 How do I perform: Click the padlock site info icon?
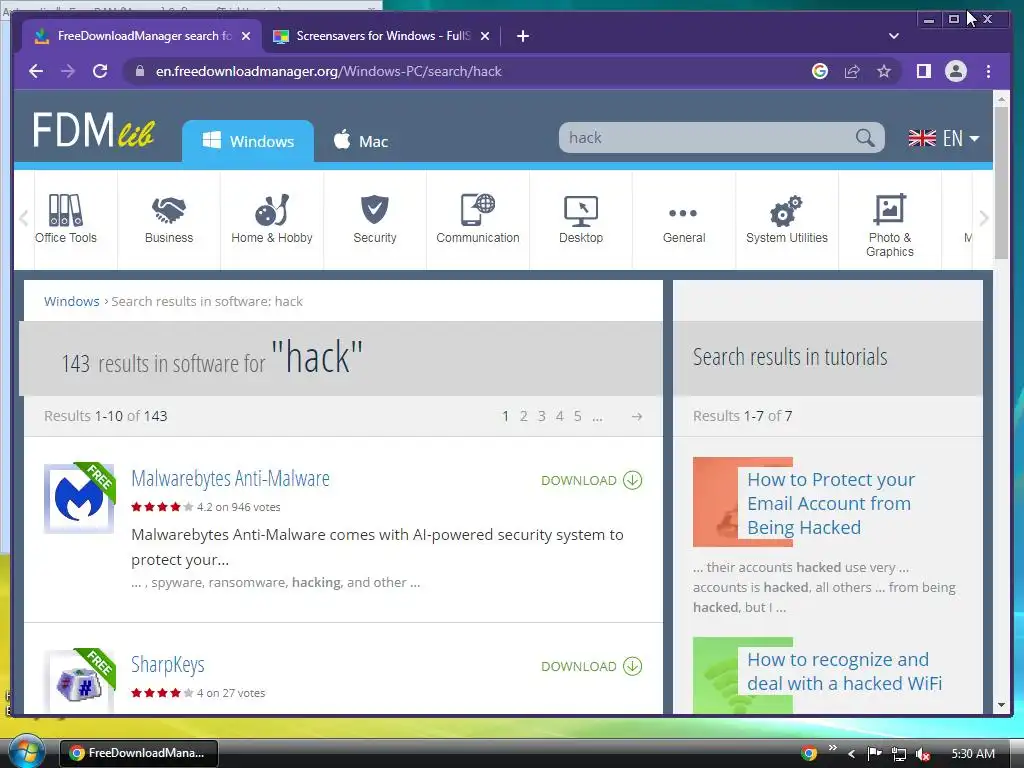pyautogui.click(x=140, y=71)
